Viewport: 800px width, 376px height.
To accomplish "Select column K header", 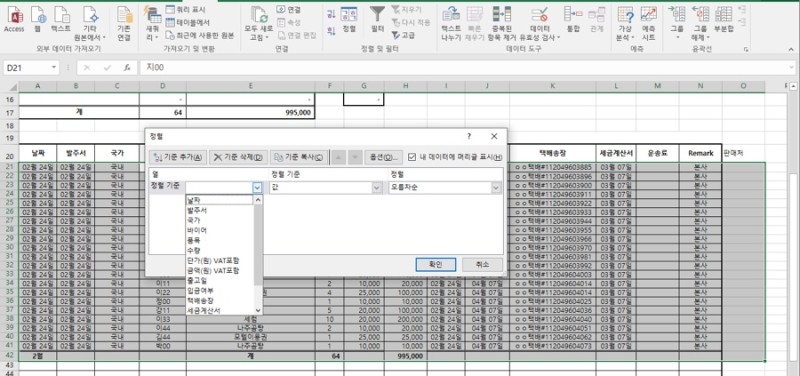I will pyautogui.click(x=552, y=86).
